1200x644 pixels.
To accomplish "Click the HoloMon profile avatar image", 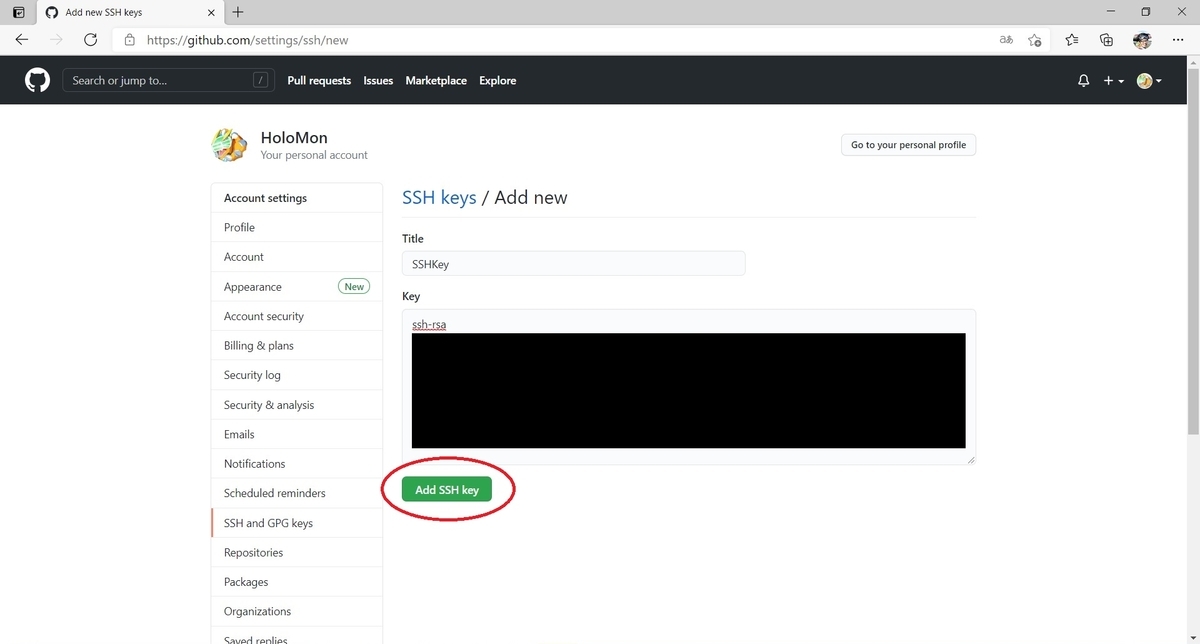I will coord(229,145).
